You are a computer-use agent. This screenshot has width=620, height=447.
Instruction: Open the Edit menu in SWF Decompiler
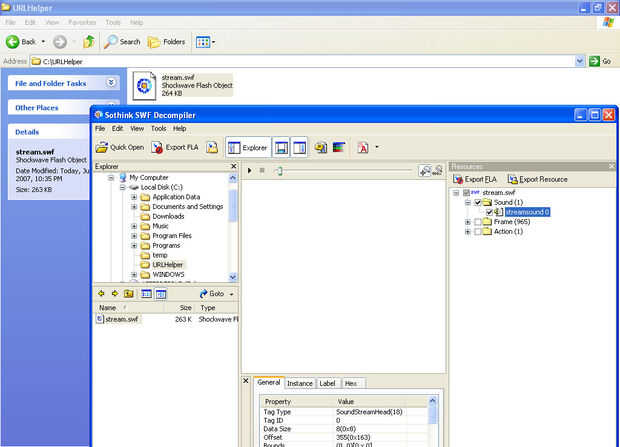117,129
